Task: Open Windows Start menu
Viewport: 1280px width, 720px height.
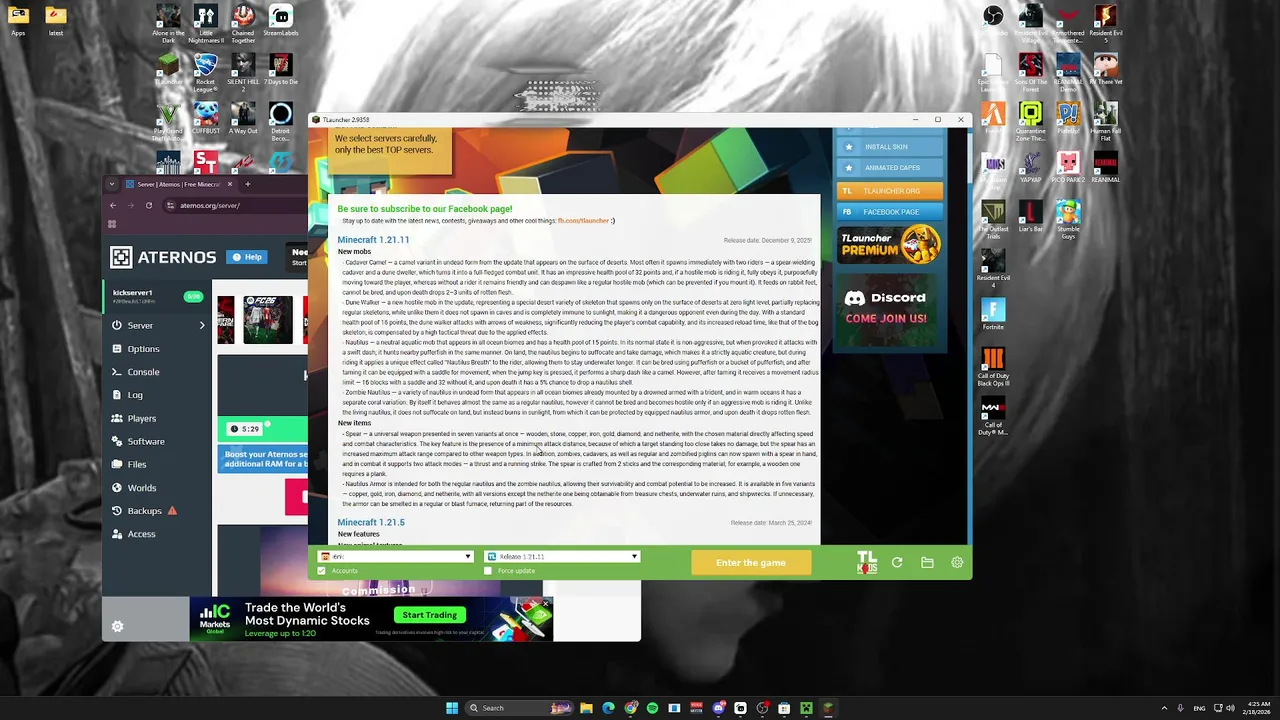Action: pyautogui.click(x=452, y=708)
